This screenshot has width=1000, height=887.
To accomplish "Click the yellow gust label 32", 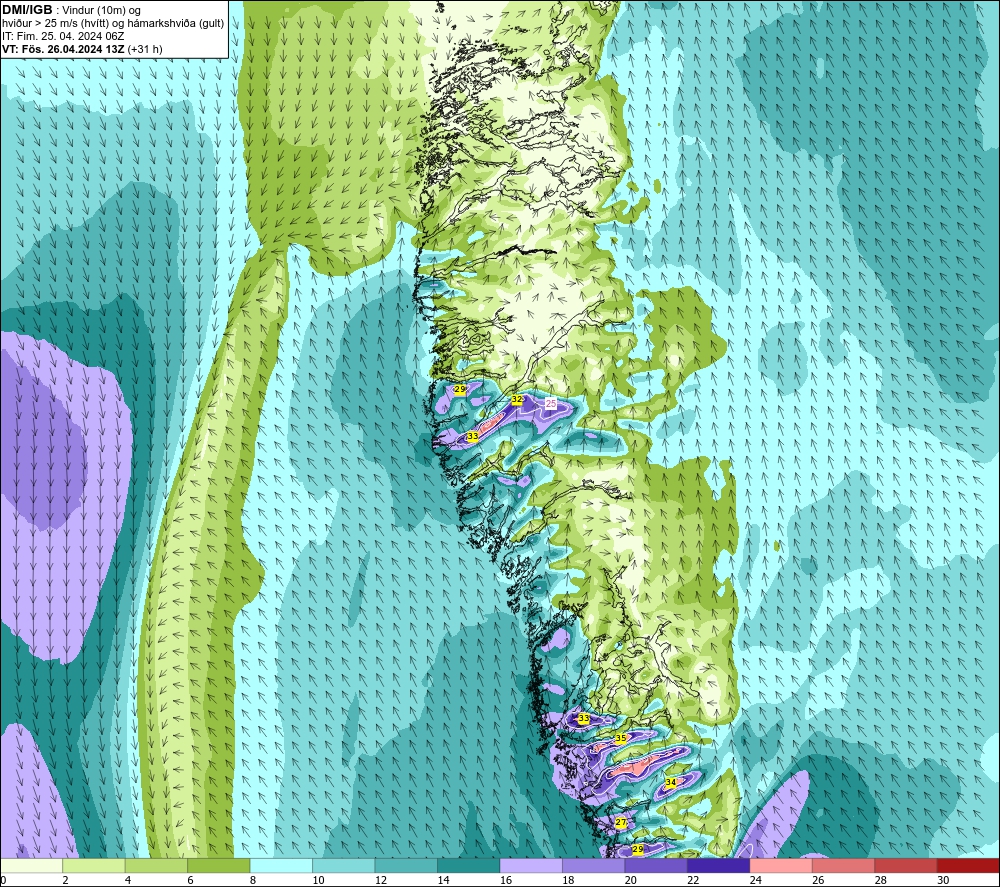I will 517,399.
